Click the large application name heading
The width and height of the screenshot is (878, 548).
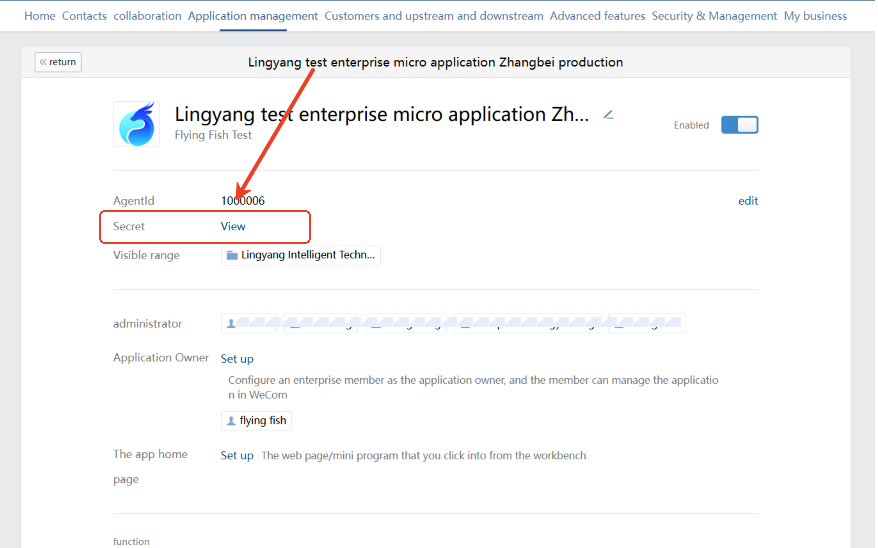click(382, 114)
